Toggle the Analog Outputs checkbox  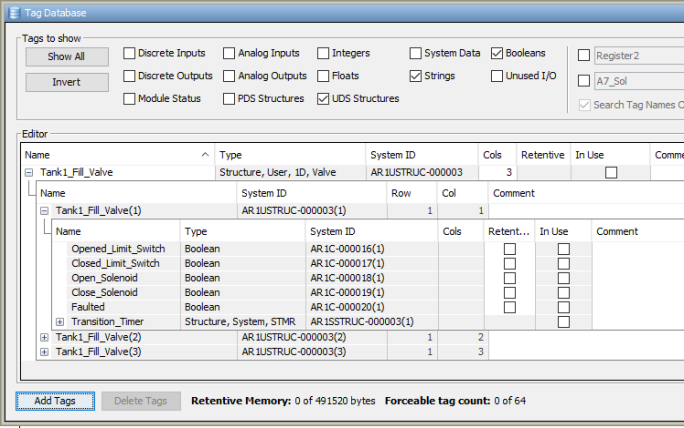[x=230, y=76]
